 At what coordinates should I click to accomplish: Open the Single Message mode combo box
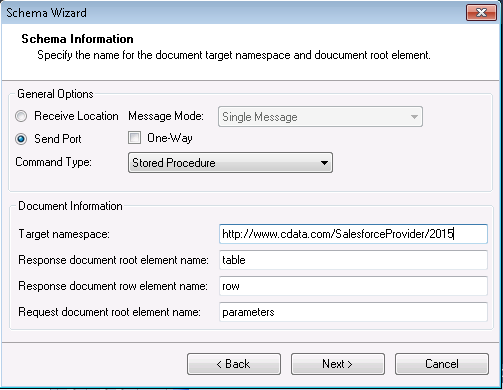click(x=320, y=117)
